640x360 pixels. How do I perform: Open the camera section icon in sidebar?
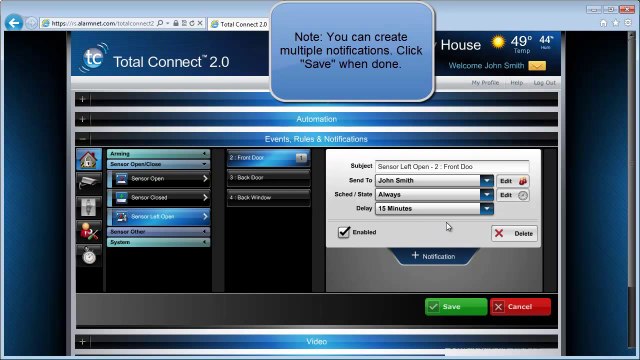click(x=89, y=182)
